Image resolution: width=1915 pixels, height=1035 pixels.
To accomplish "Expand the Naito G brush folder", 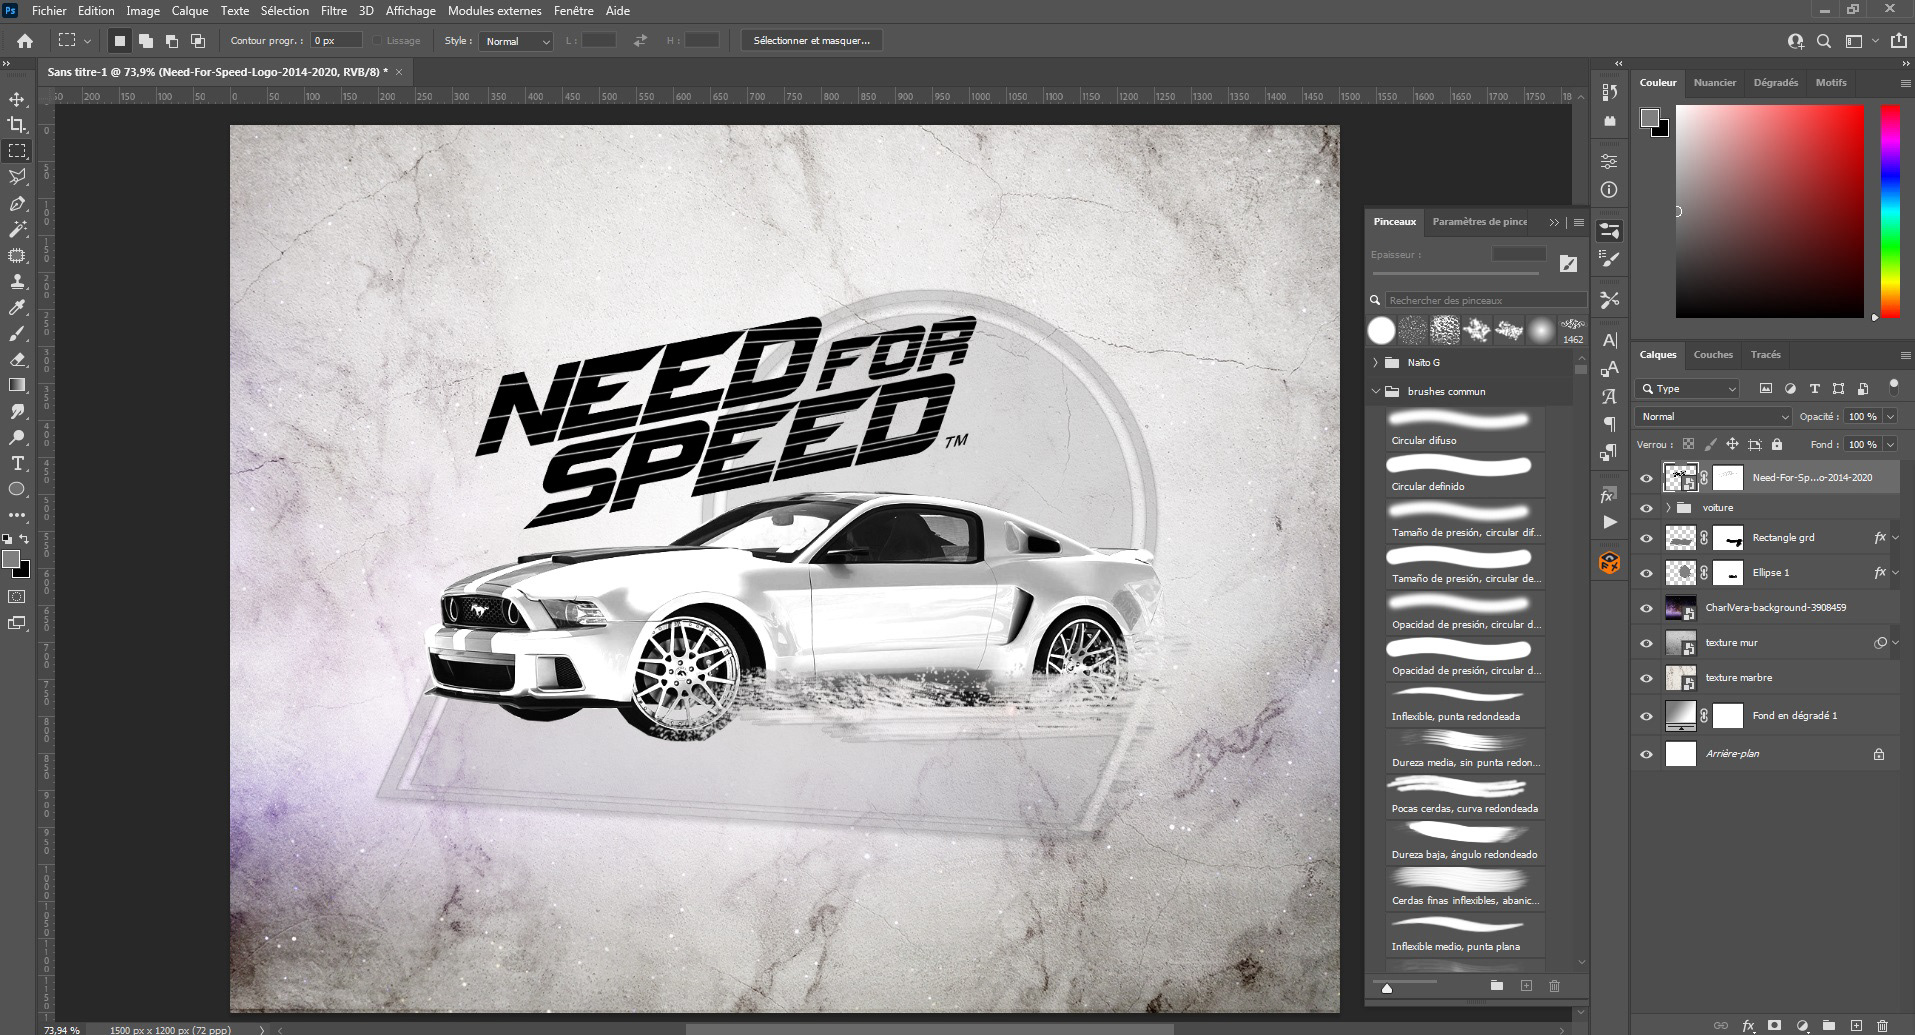I will pos(1376,362).
